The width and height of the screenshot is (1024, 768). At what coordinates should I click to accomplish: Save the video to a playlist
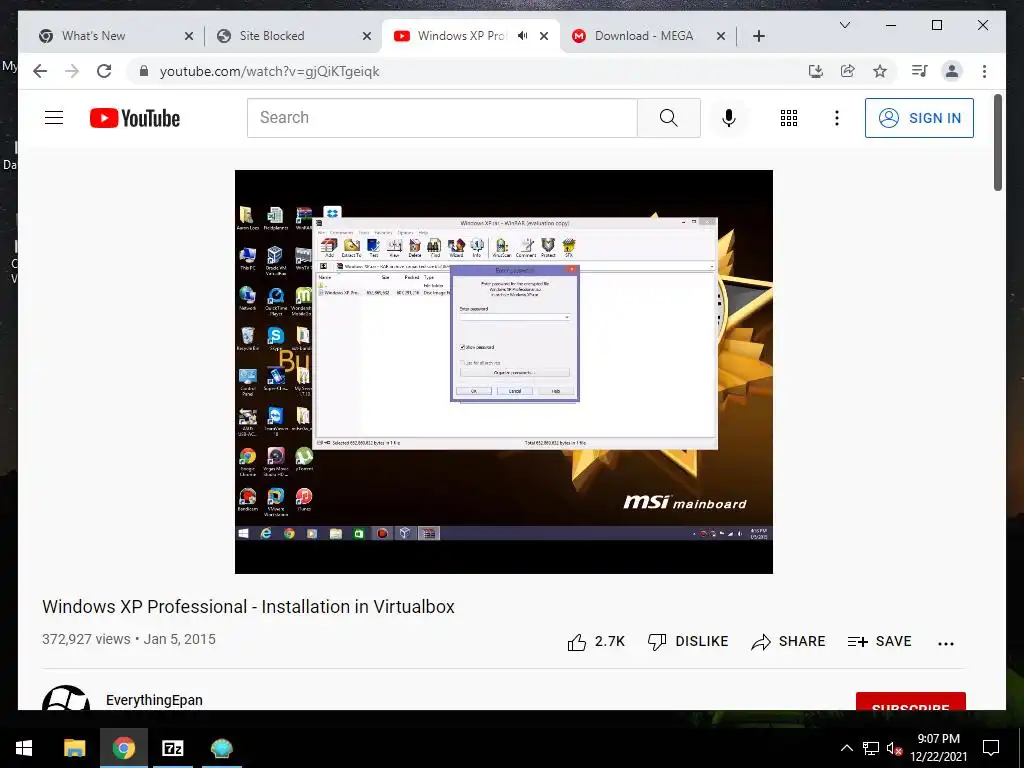[879, 642]
